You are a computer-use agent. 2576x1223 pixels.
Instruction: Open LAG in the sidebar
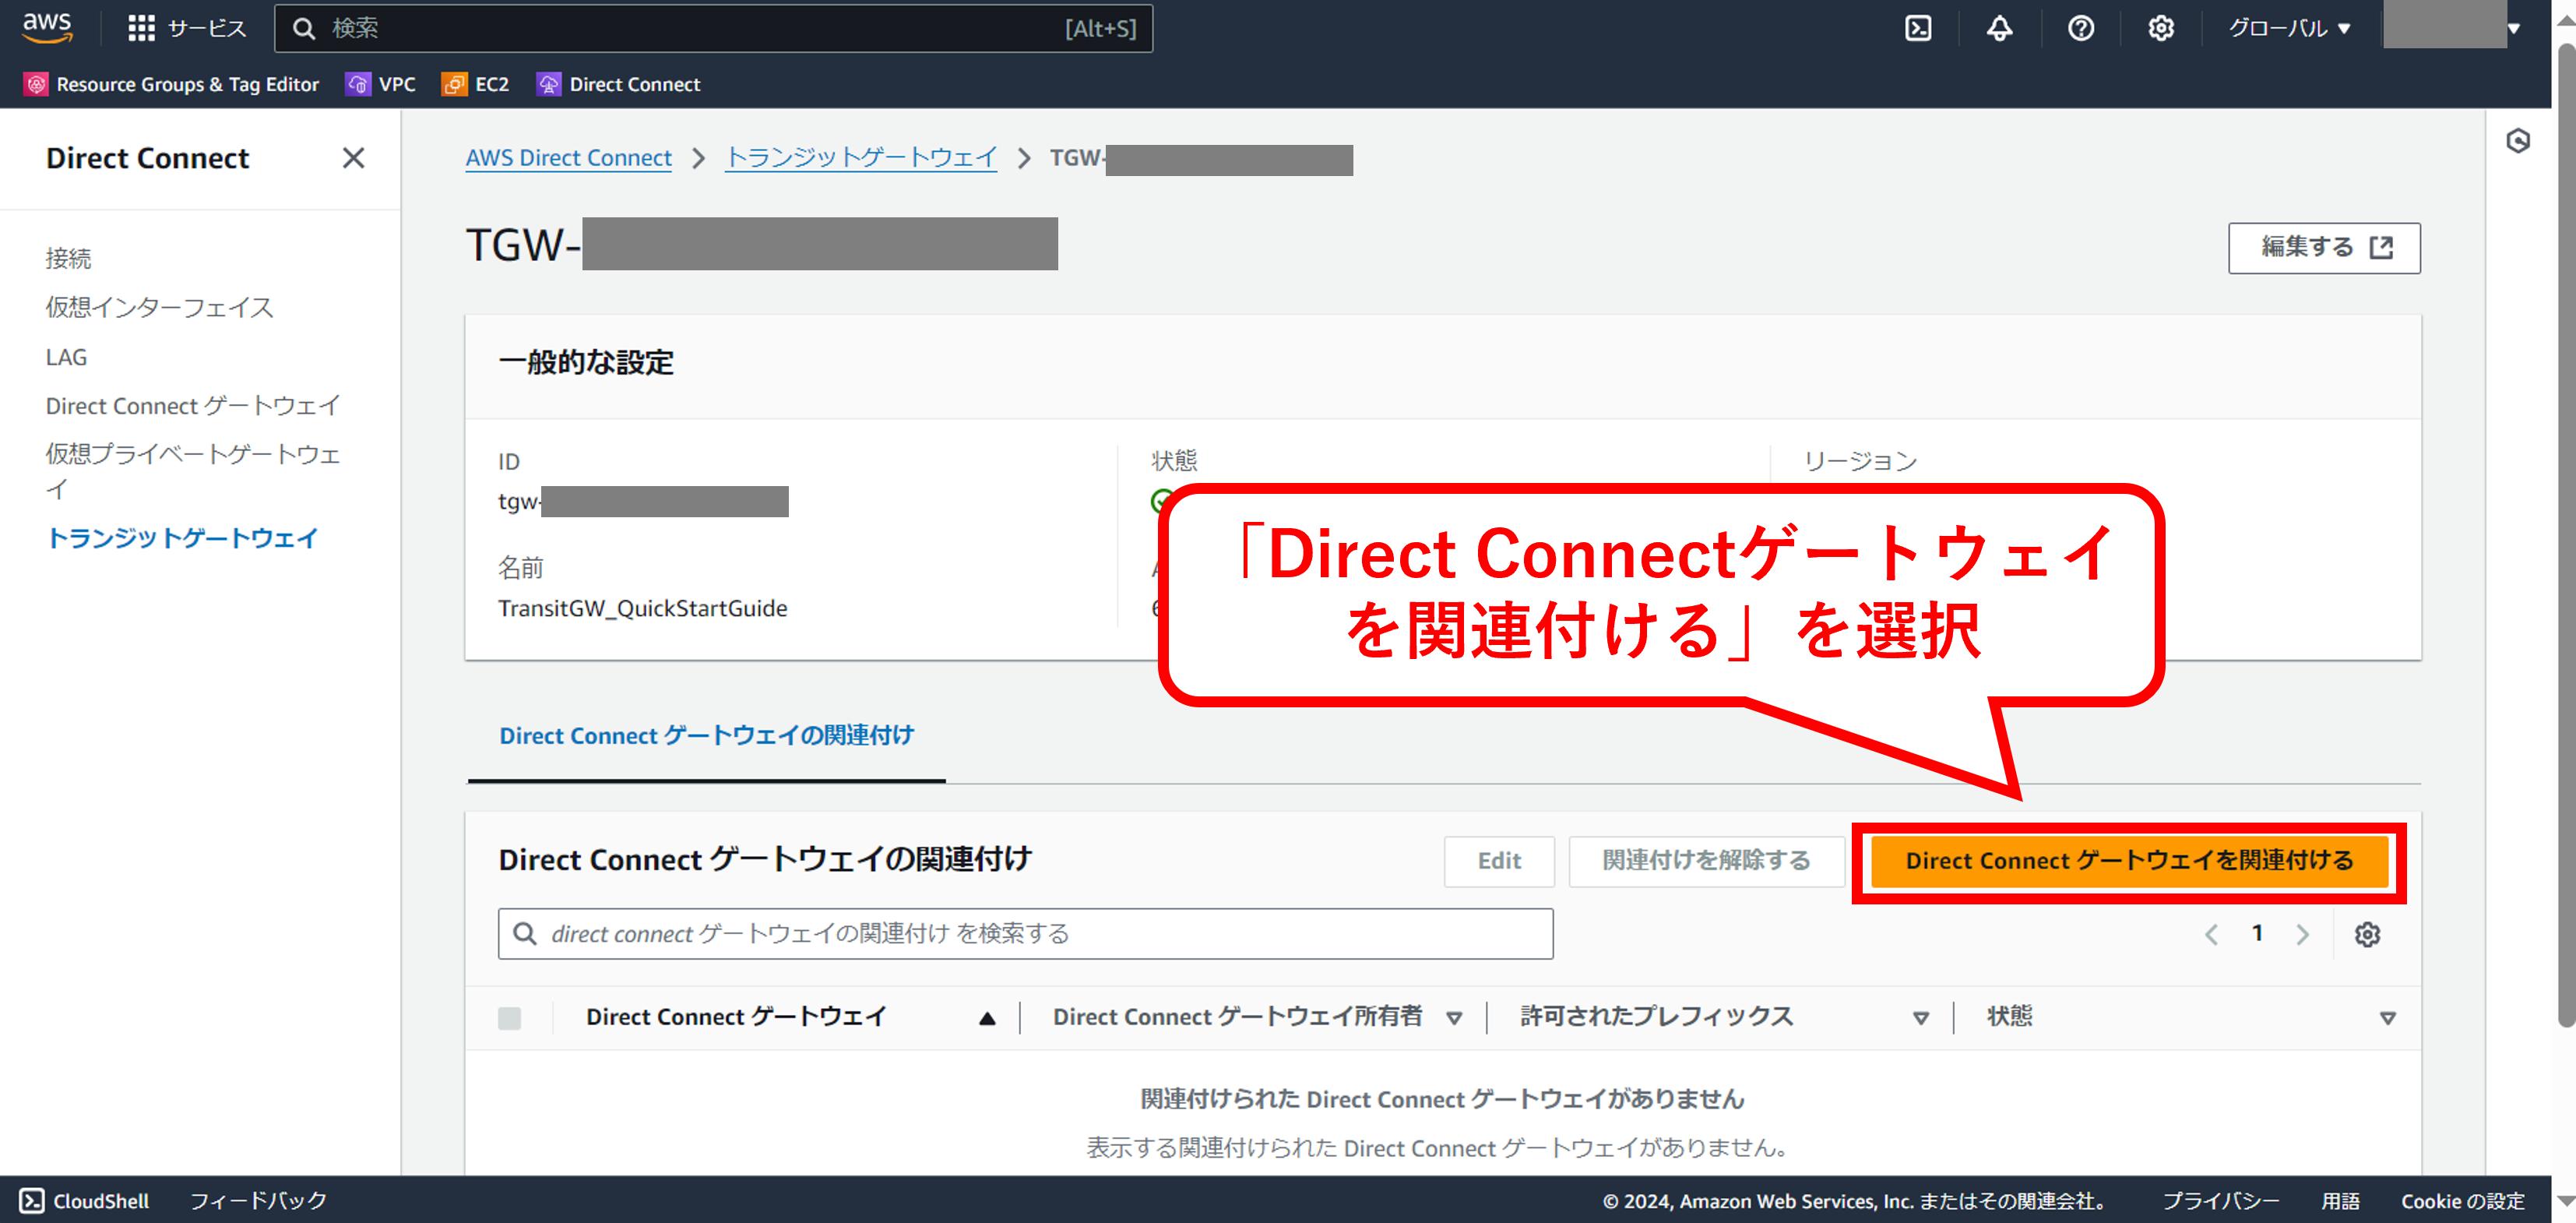66,357
